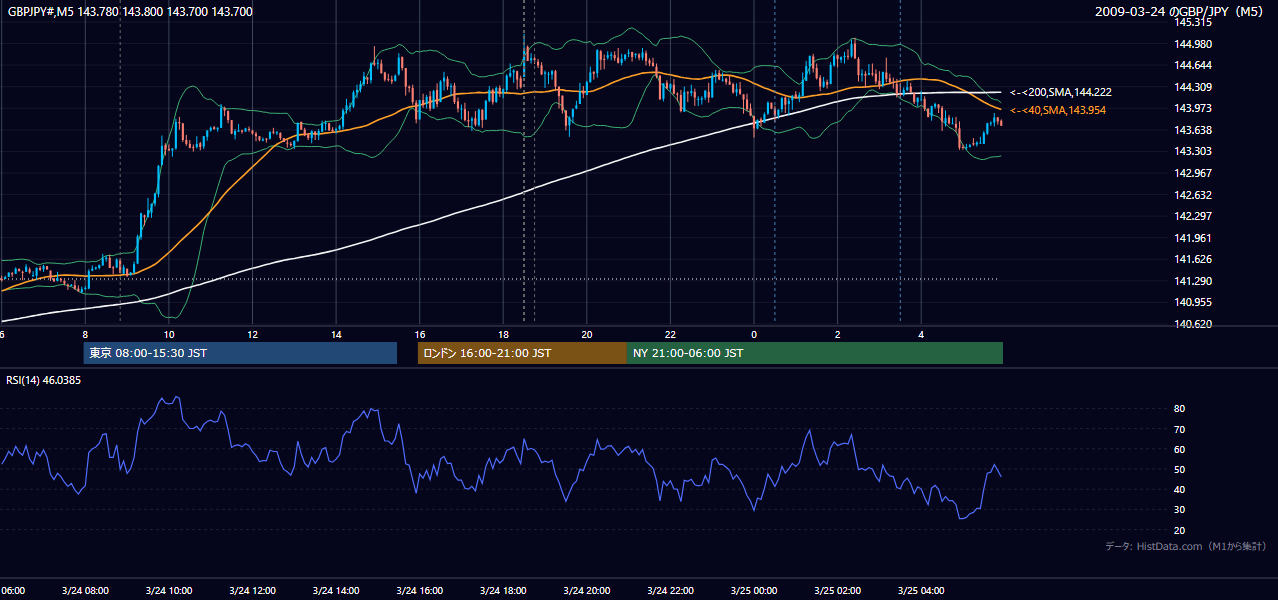This screenshot has width=1278, height=600.
Task: Click the NY 21:00-06:00 JST session bar
Action: click(x=815, y=353)
